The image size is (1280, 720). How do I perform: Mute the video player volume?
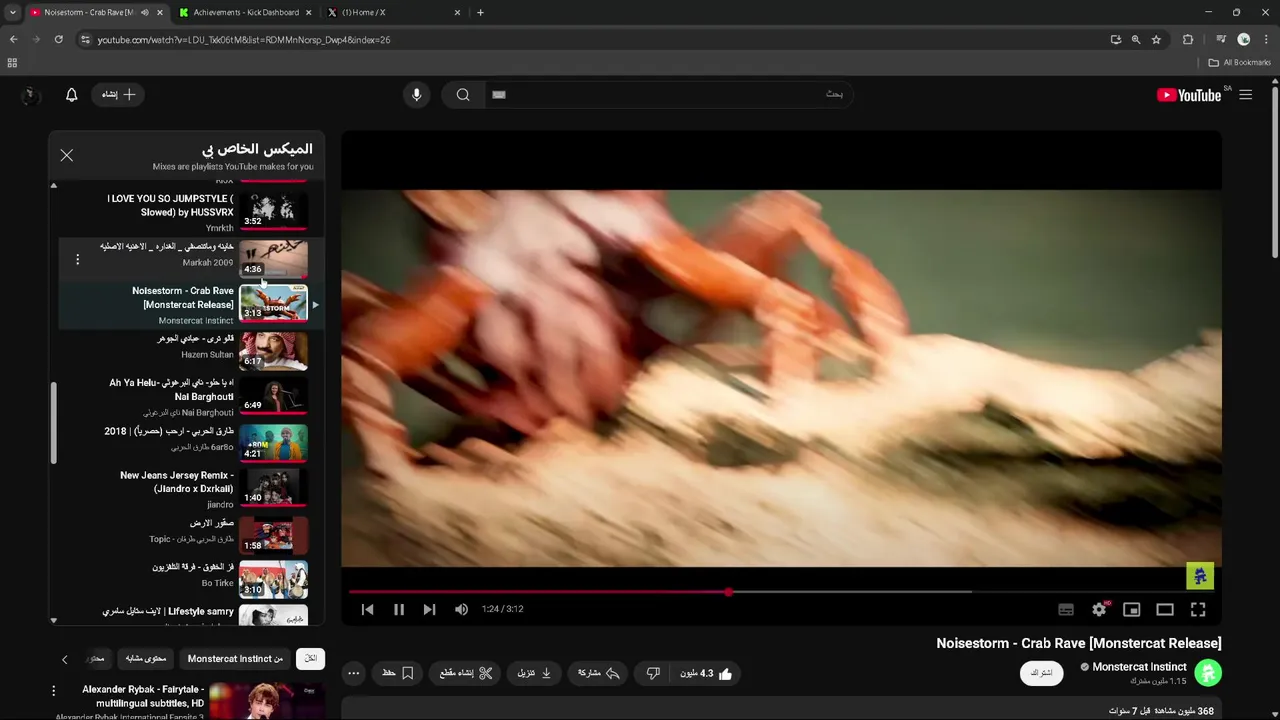(x=461, y=609)
